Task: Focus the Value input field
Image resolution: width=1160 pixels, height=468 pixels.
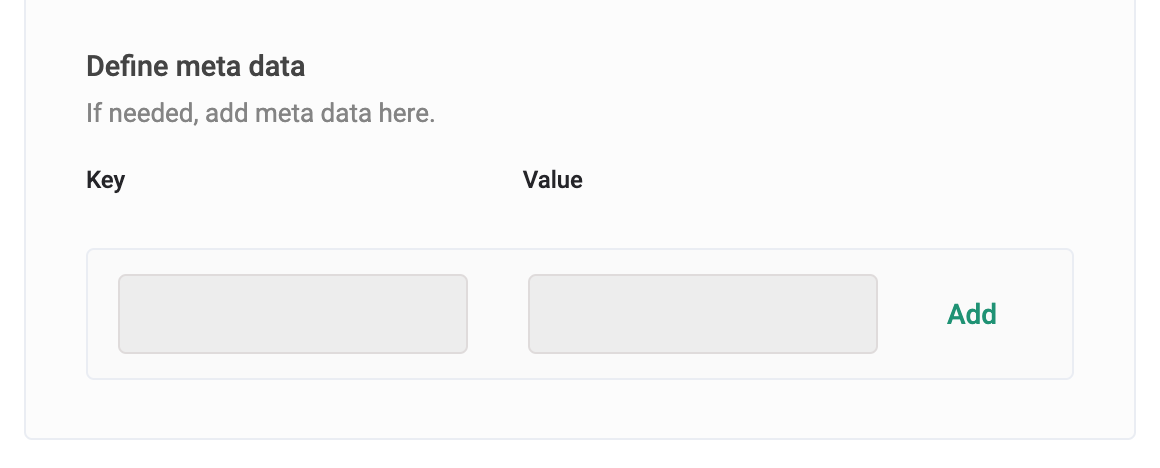Action: tap(703, 314)
